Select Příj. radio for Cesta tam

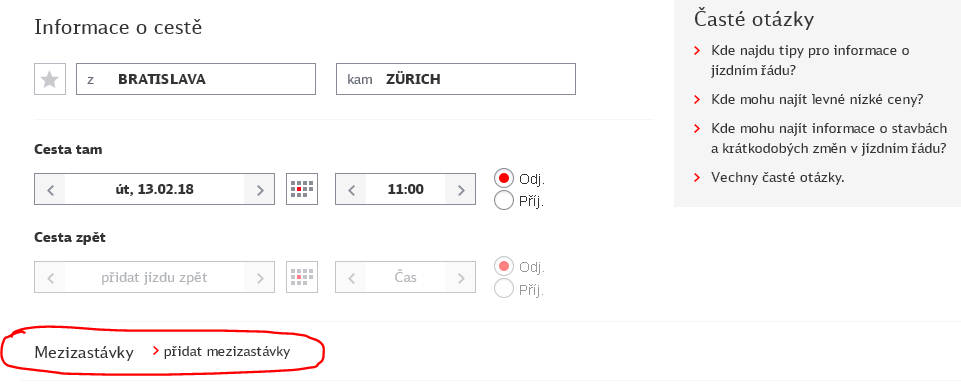pos(504,200)
